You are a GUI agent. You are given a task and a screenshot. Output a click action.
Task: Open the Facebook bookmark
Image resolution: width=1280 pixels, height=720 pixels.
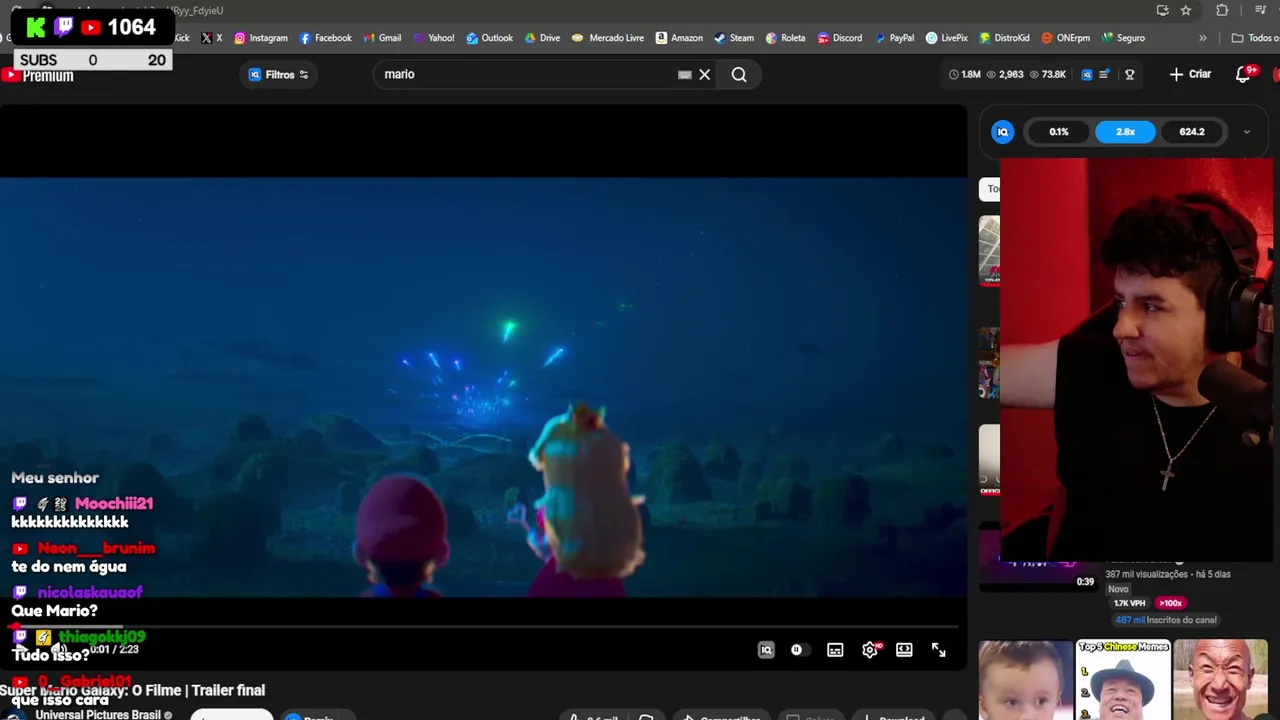pyautogui.click(x=326, y=38)
